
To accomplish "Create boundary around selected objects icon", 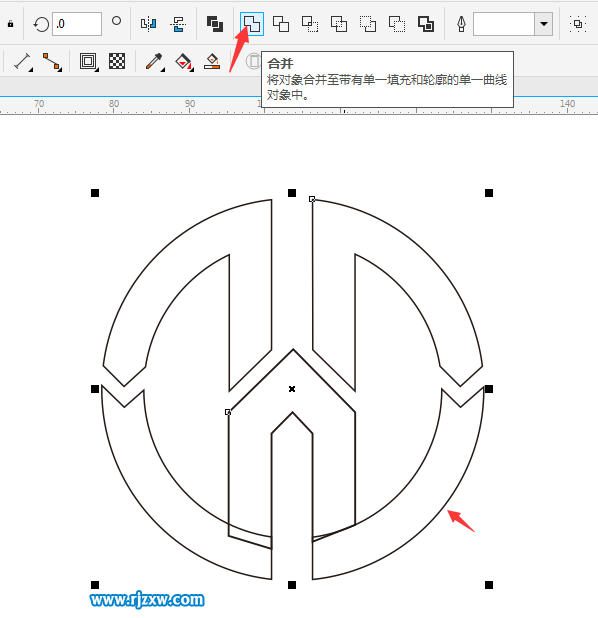I will tap(426, 24).
